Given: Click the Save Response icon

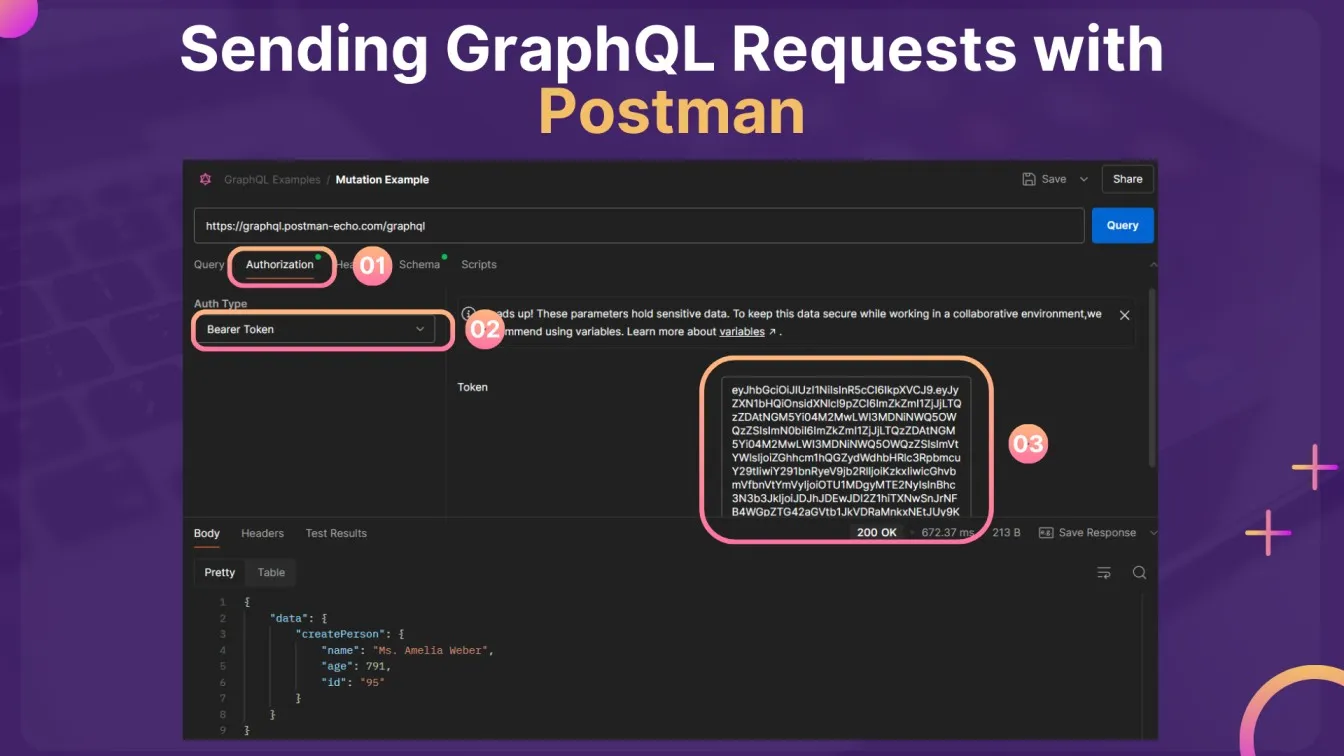Looking at the screenshot, I should coord(1046,533).
